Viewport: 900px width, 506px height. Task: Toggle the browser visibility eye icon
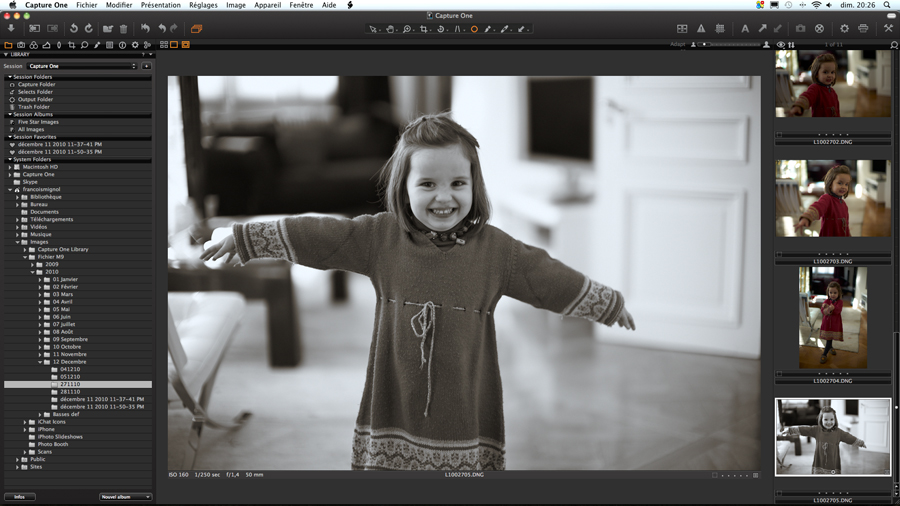[781, 45]
